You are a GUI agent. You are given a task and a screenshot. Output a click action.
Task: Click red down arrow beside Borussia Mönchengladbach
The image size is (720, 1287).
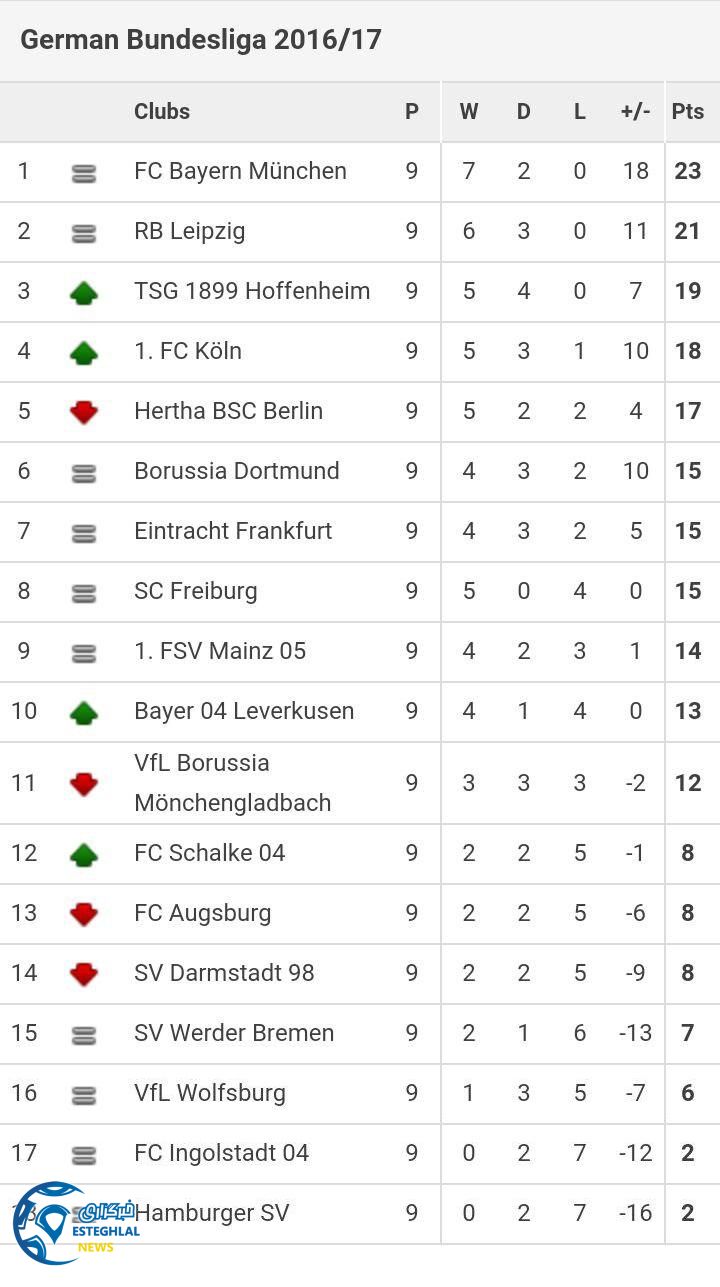pyautogui.click(x=84, y=784)
